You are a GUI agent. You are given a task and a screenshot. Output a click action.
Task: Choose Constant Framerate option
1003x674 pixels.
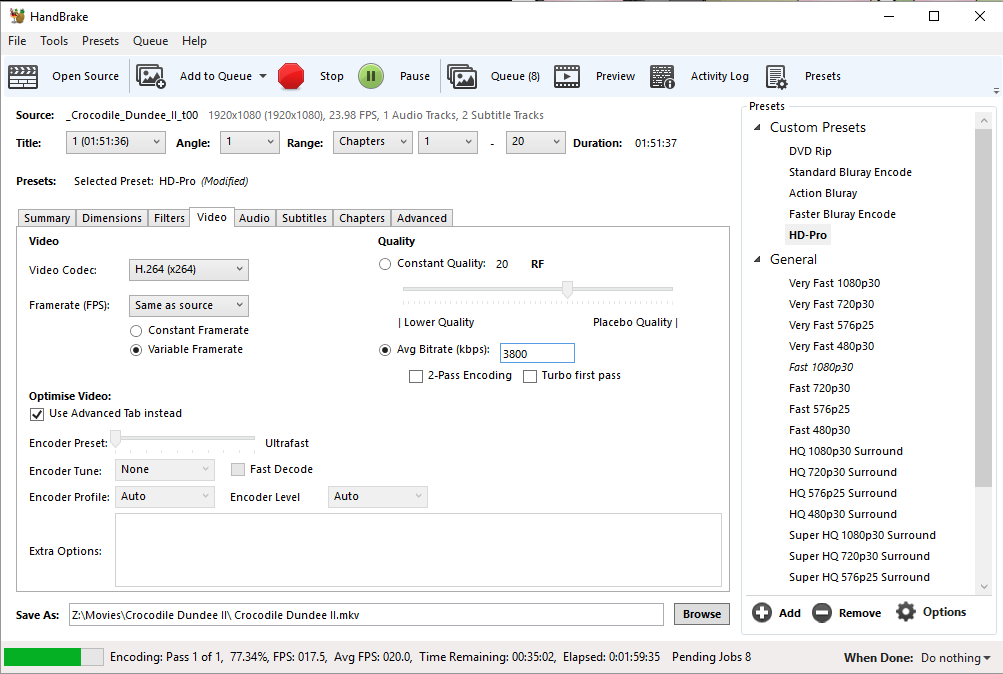point(136,331)
